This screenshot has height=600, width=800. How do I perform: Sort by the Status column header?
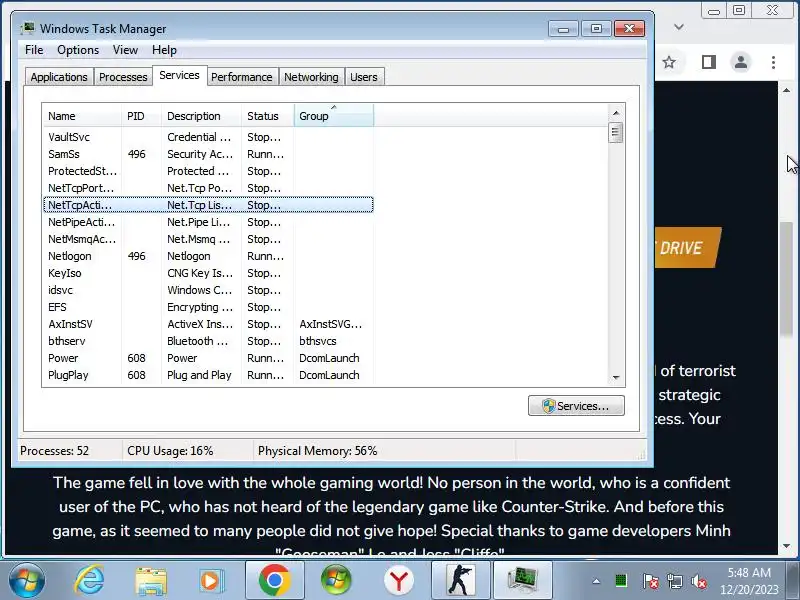tap(268, 116)
